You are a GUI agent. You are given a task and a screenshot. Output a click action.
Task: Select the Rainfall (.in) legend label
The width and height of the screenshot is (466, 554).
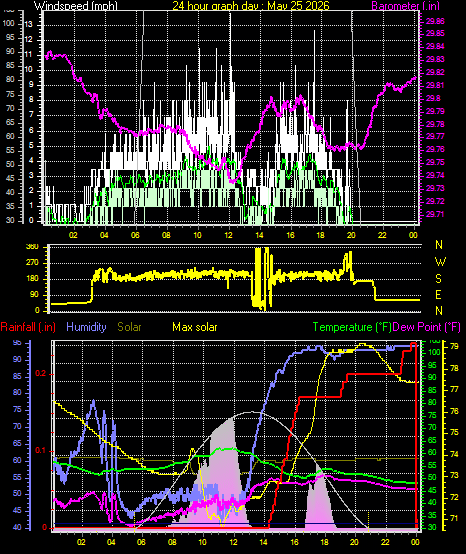[x=28, y=327]
